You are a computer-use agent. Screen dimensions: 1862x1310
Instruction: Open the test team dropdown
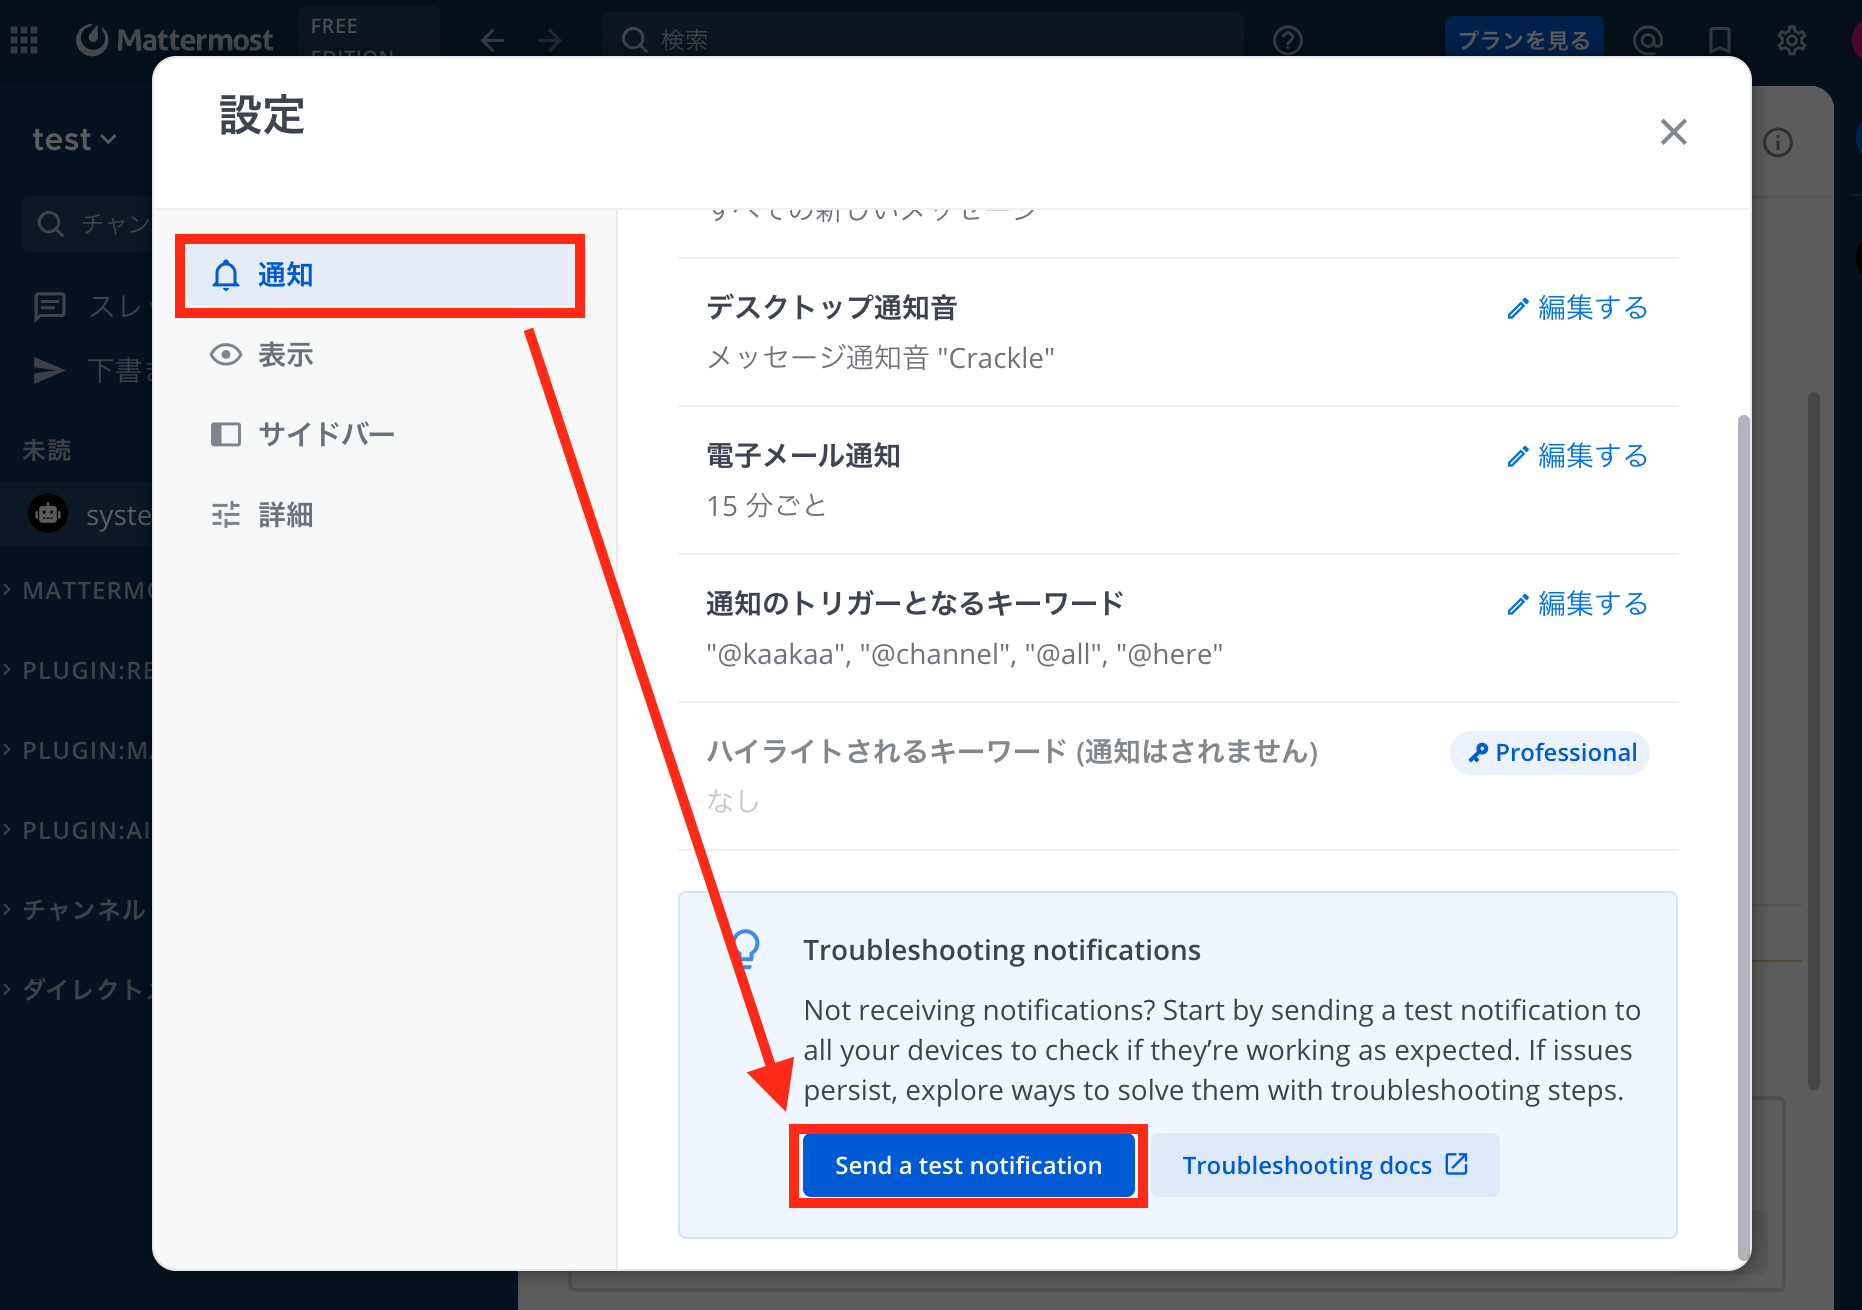tap(76, 140)
